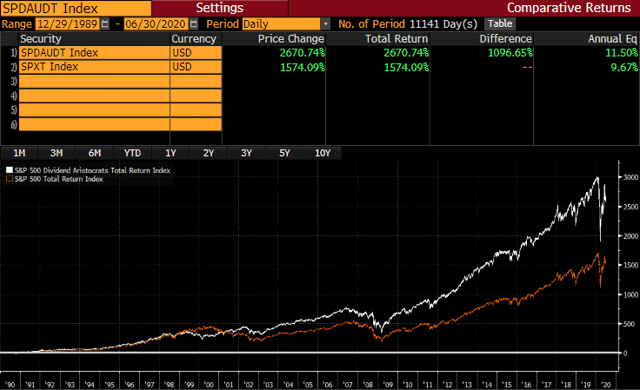Viewport: 640px width, 390px height.
Task: Click the '20 year label on chart axis
Action: coord(606,384)
